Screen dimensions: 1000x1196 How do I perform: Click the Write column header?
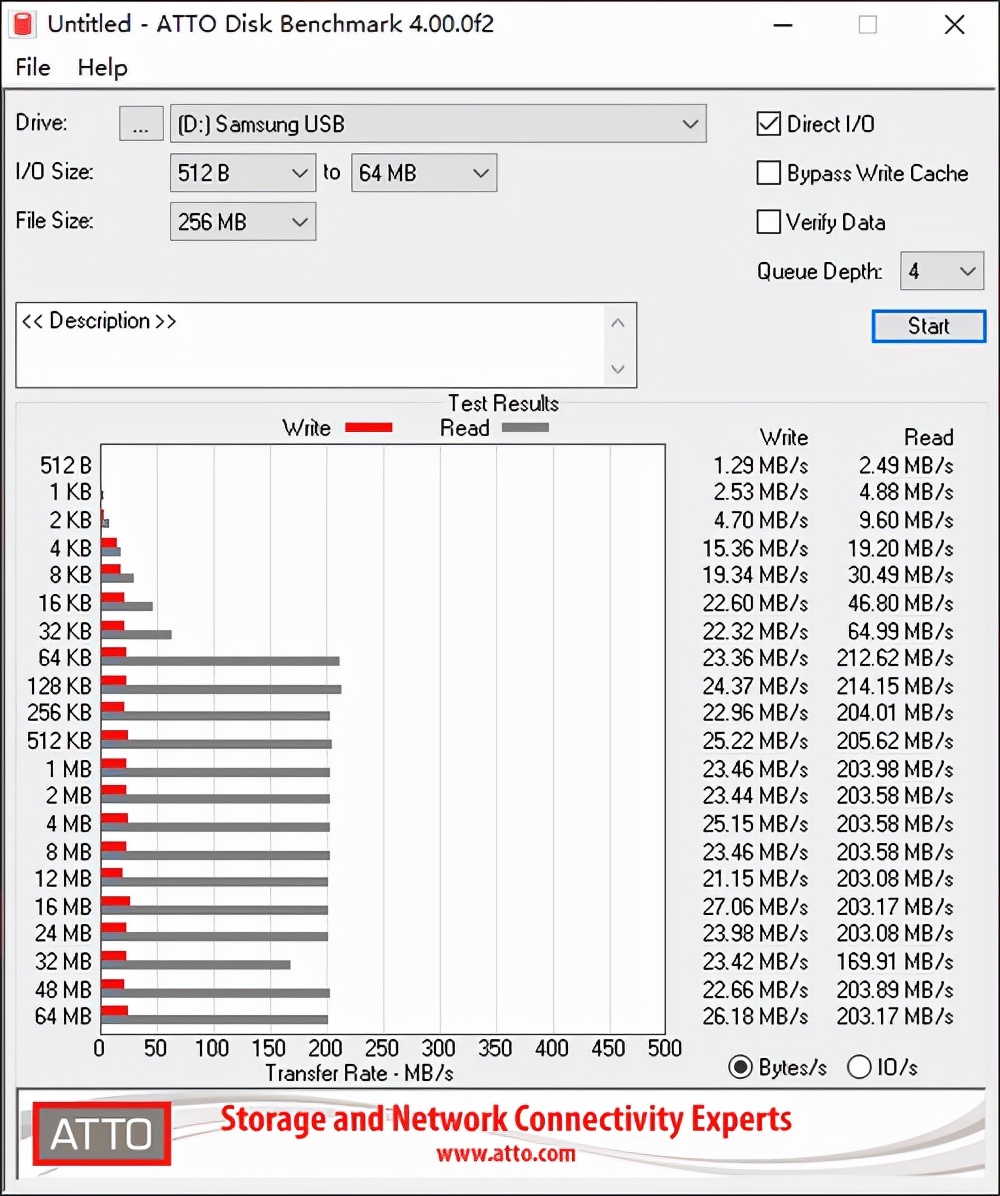tap(783, 437)
